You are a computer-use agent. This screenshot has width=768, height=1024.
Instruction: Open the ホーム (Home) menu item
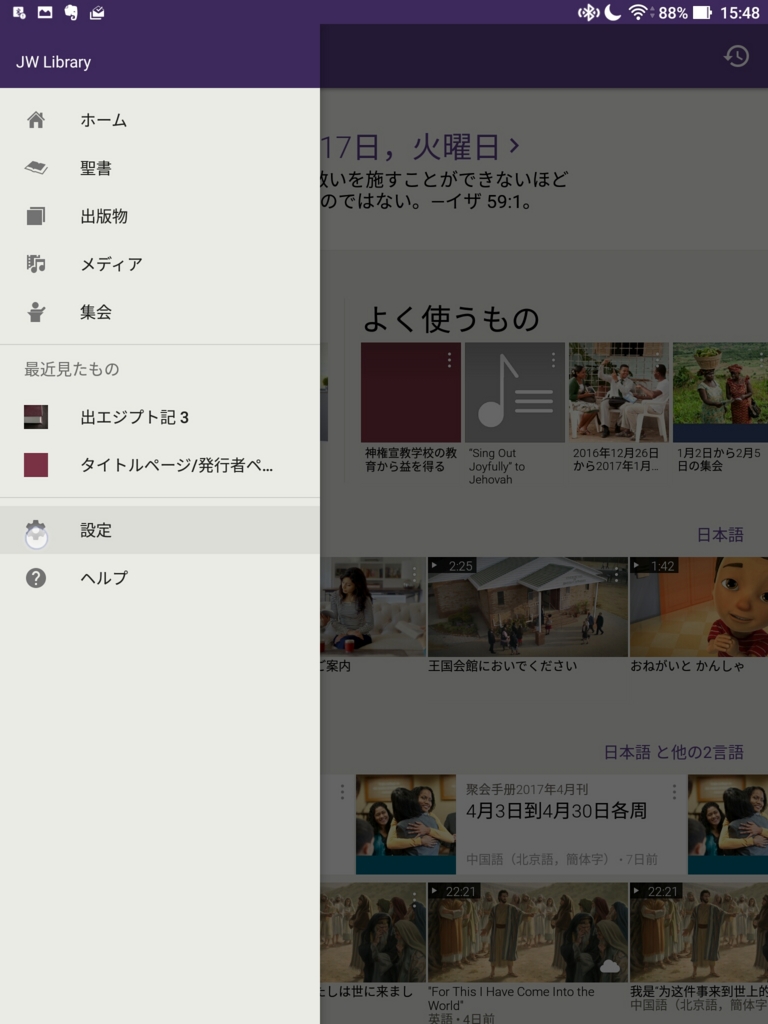159,120
